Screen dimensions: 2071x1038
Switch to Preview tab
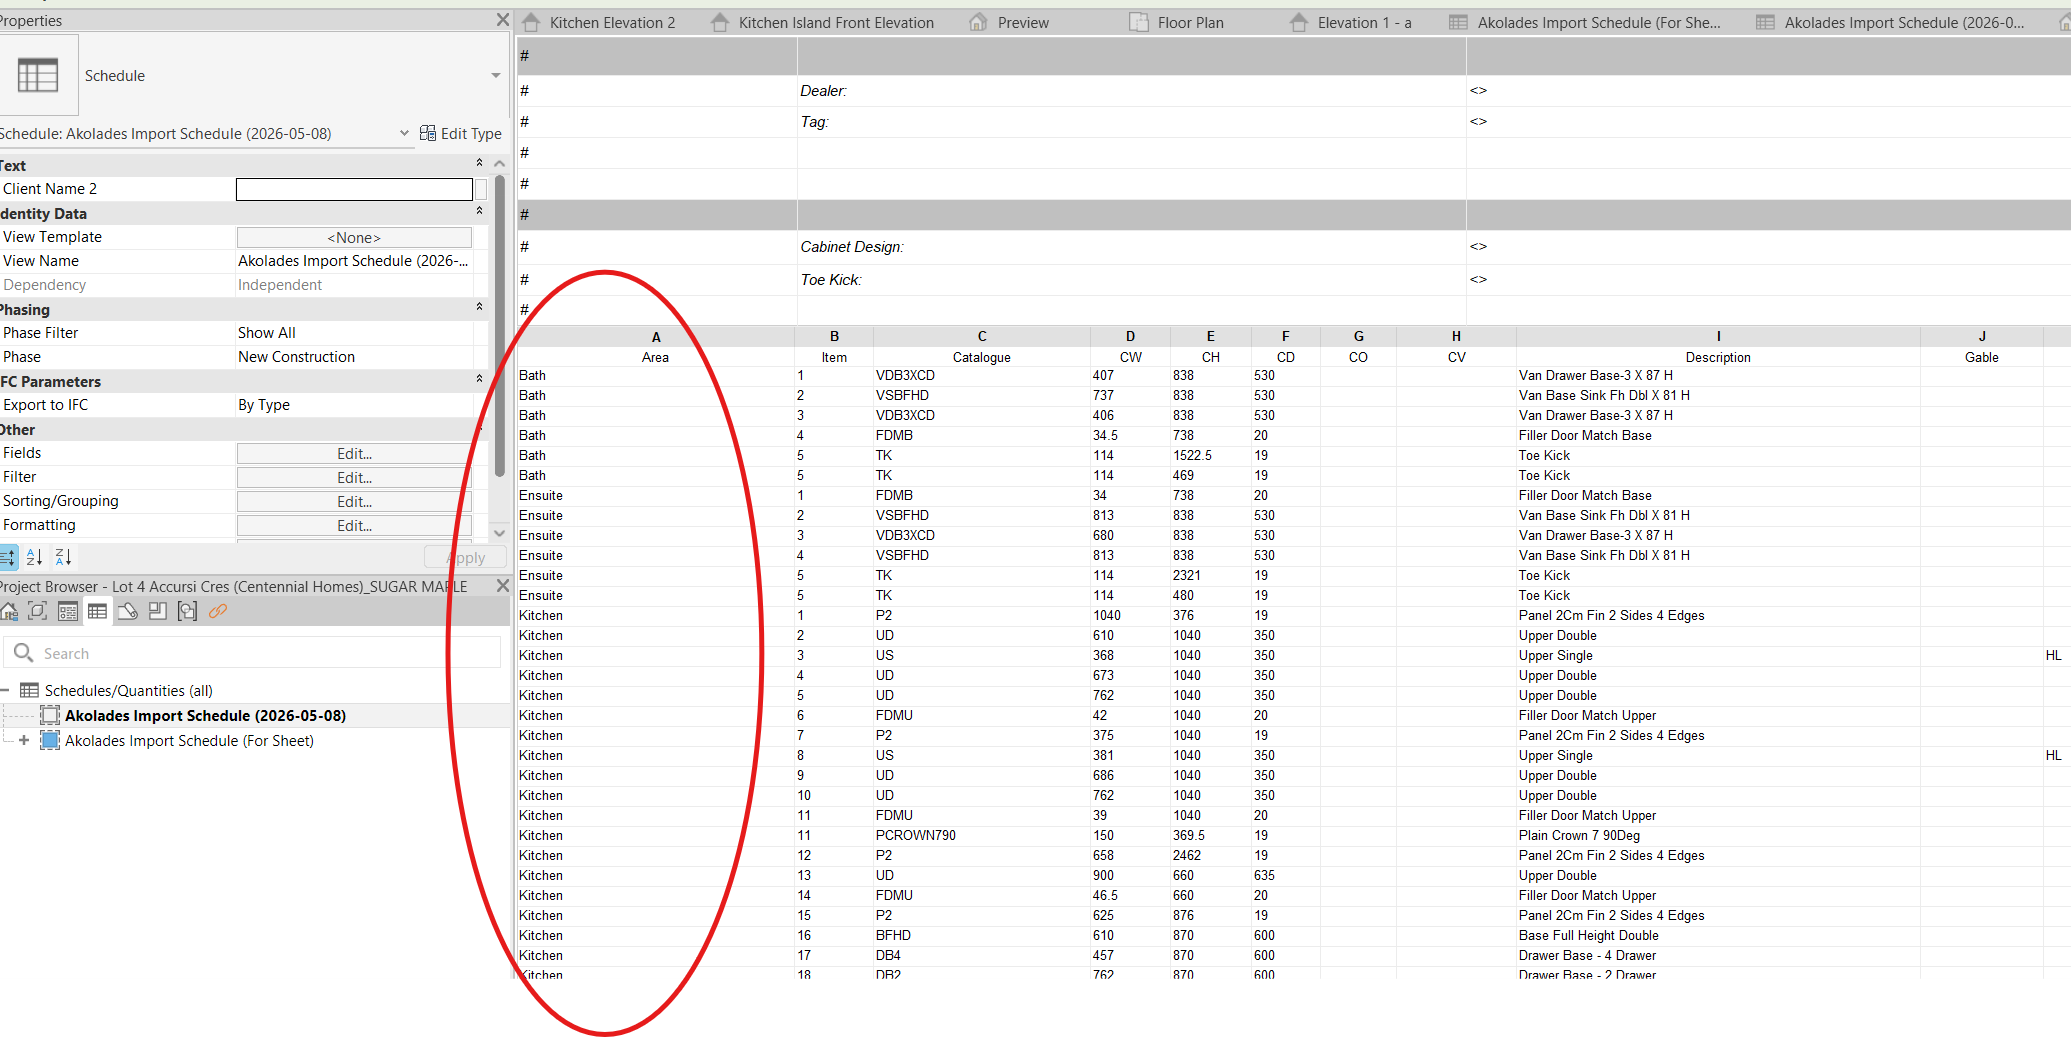pos(1010,22)
